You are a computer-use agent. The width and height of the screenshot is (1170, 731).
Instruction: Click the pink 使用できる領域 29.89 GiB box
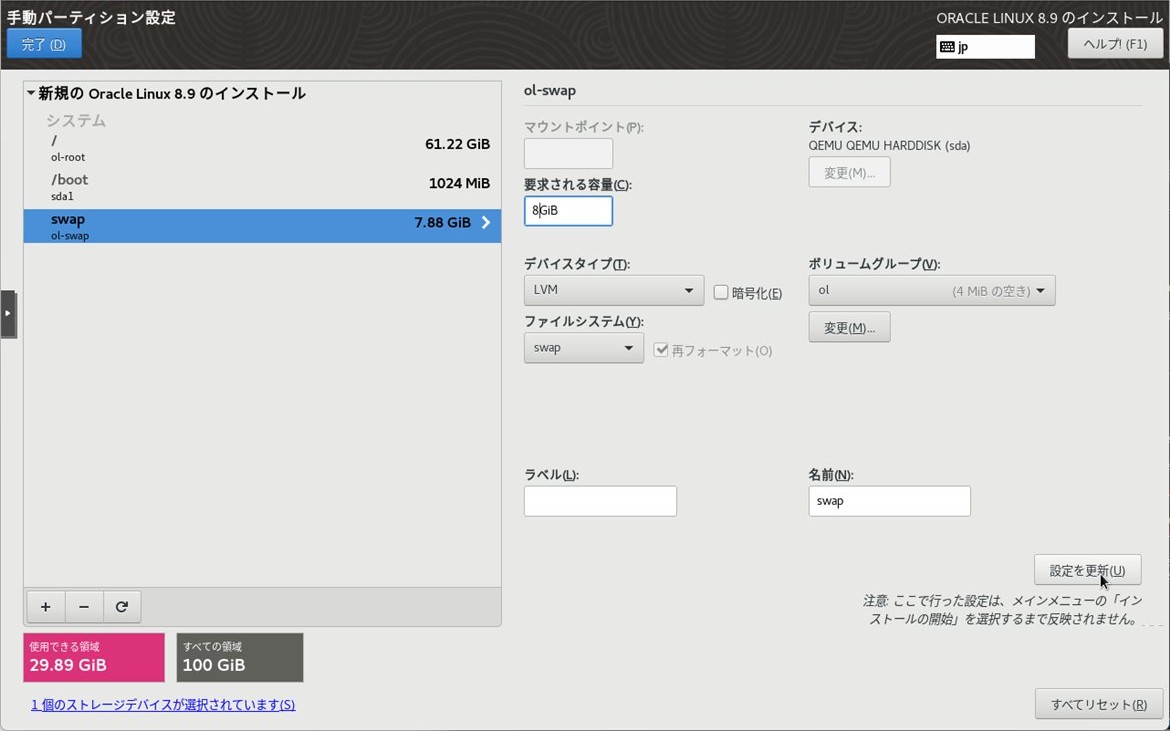tap(94, 657)
